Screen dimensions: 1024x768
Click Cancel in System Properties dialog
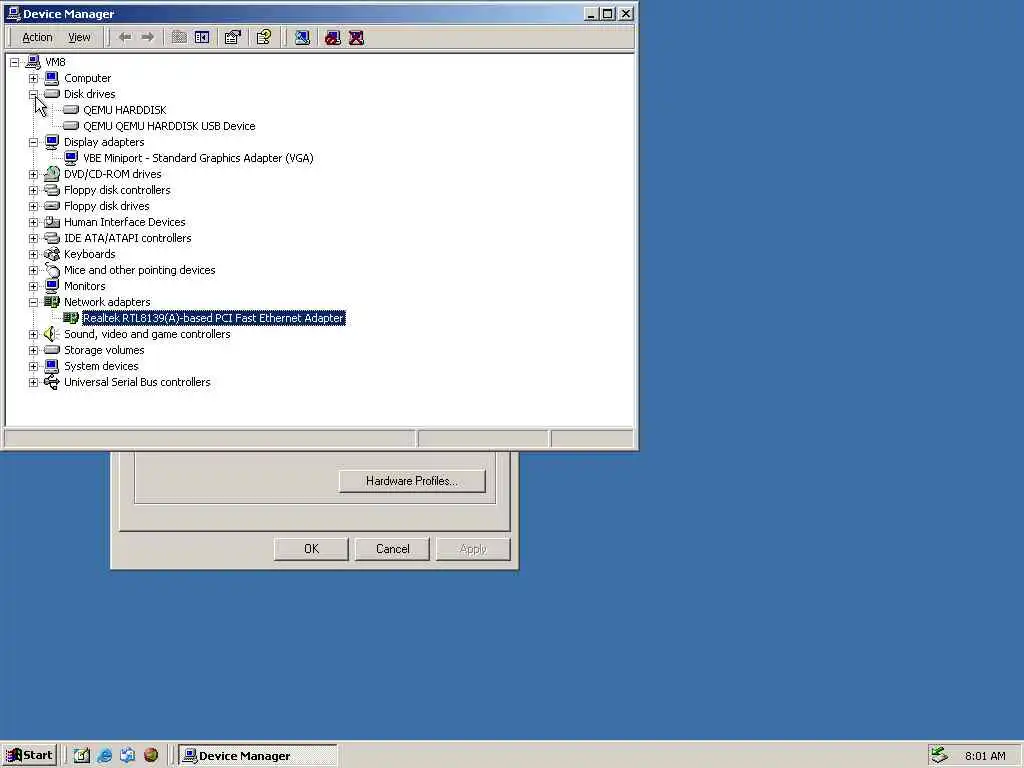[x=392, y=549]
